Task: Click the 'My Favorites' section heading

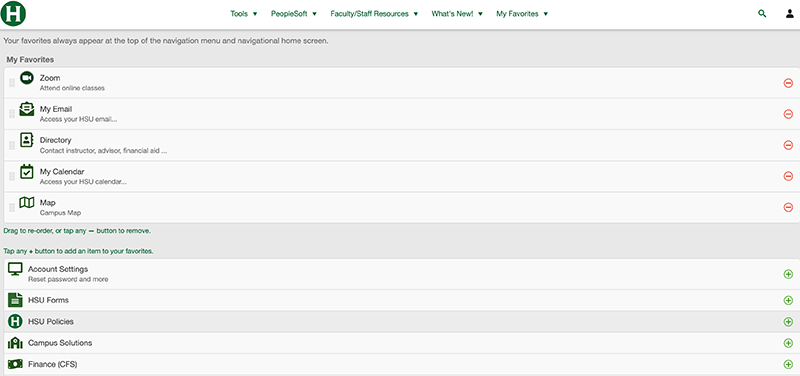Action: 30,60
